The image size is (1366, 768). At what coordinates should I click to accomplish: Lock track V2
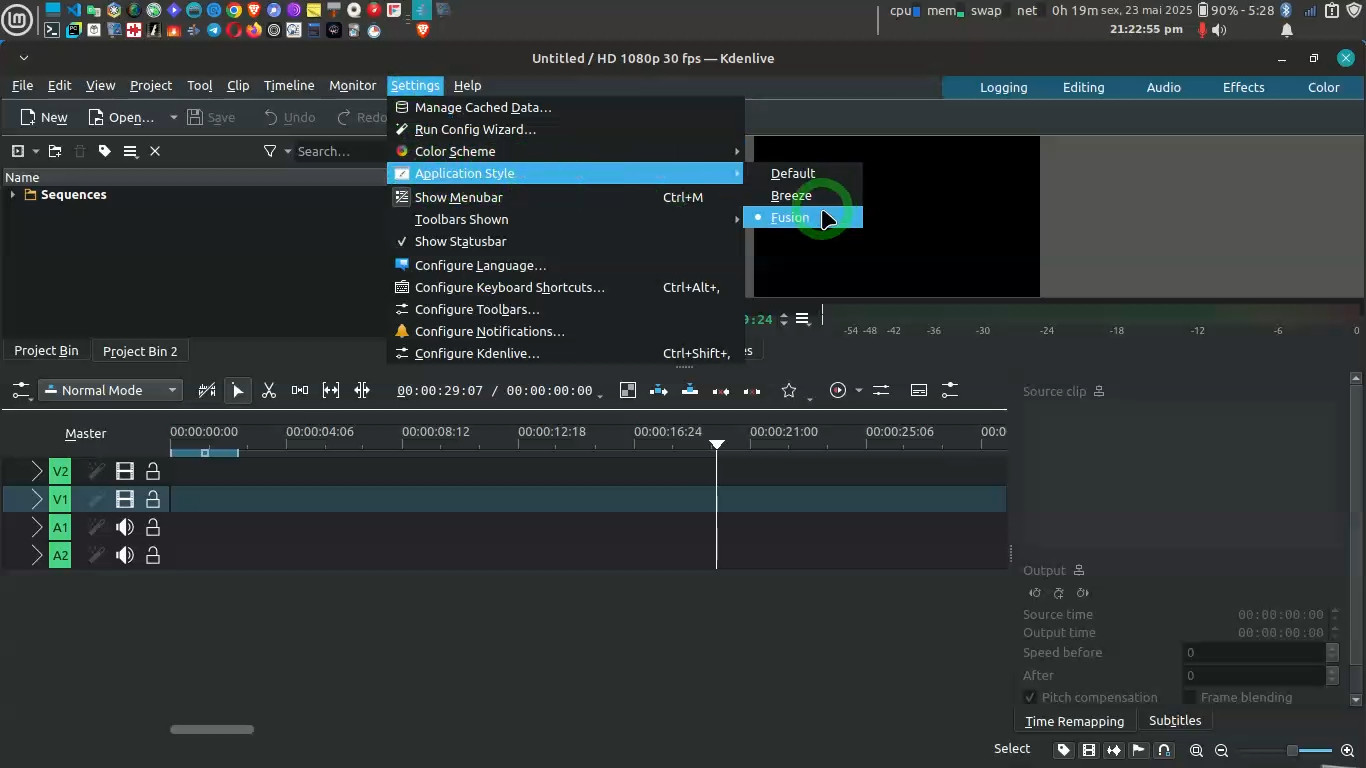tap(153, 471)
